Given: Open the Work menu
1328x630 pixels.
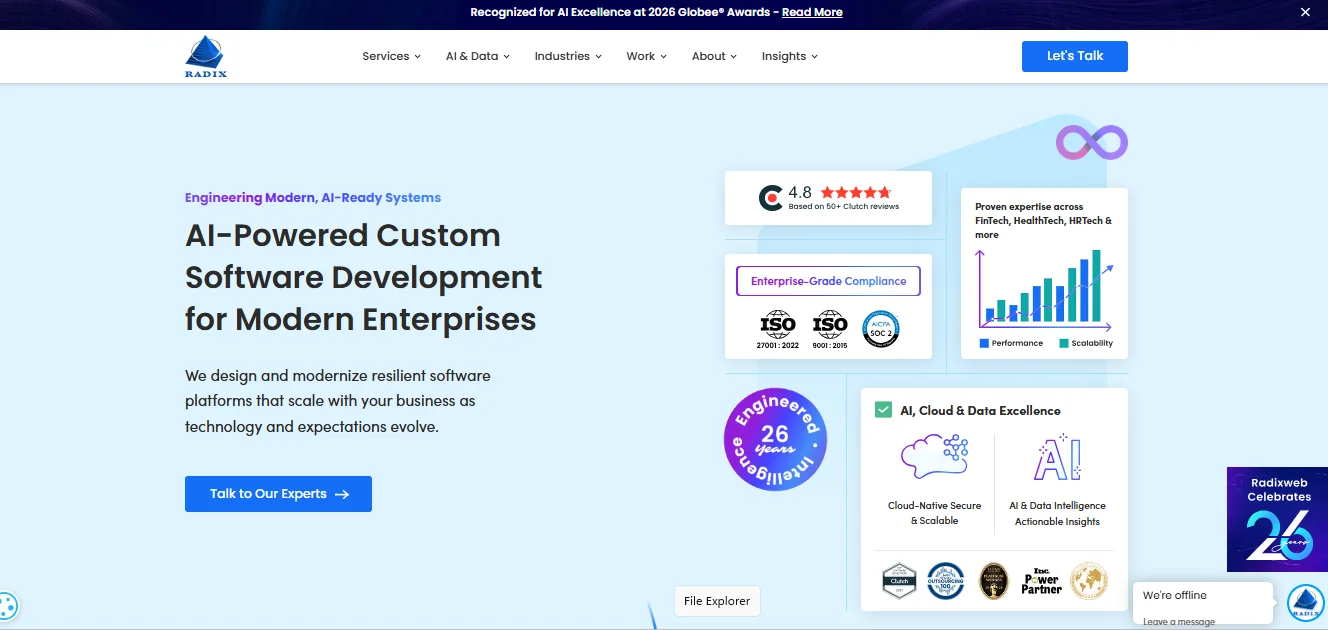Looking at the screenshot, I should pos(646,56).
